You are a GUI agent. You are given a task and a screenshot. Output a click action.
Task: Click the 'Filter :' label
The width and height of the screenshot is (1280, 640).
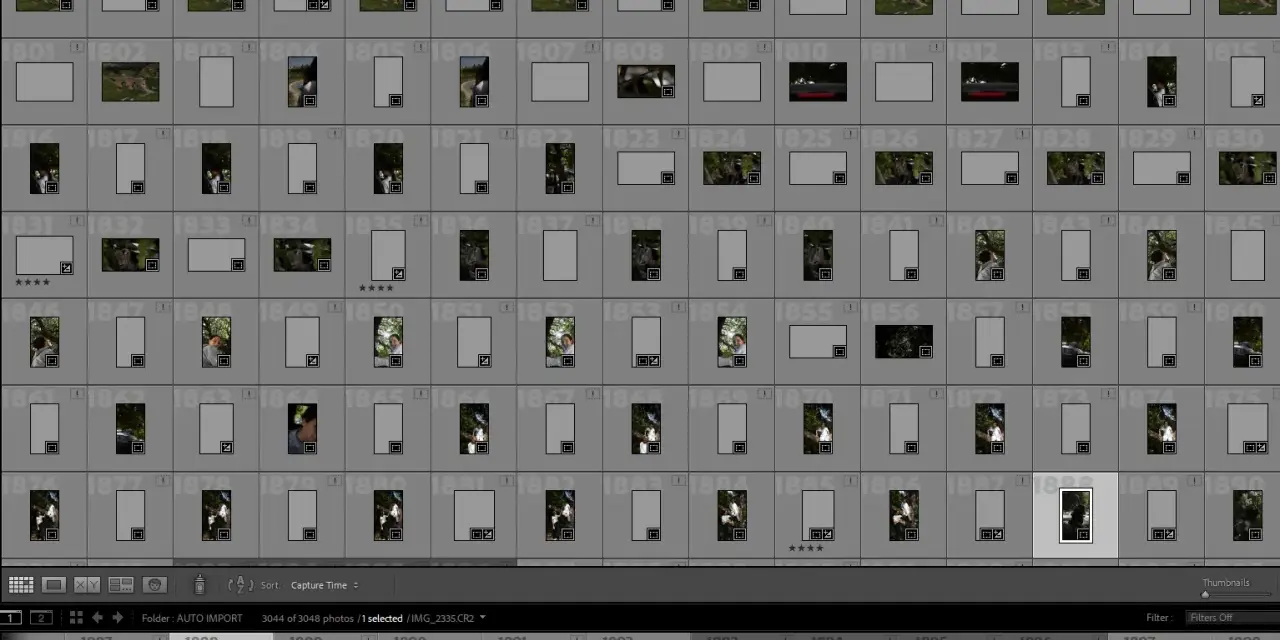pos(1159,618)
